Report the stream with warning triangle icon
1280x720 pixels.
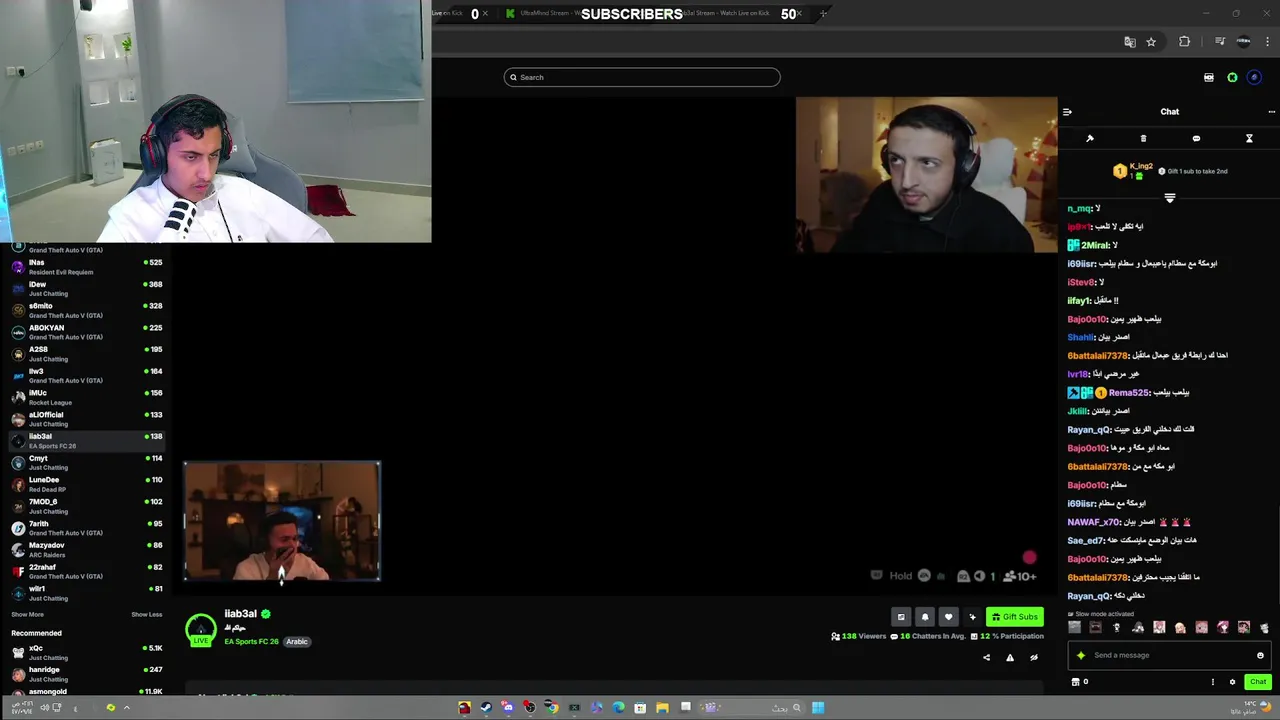pos(1010,657)
